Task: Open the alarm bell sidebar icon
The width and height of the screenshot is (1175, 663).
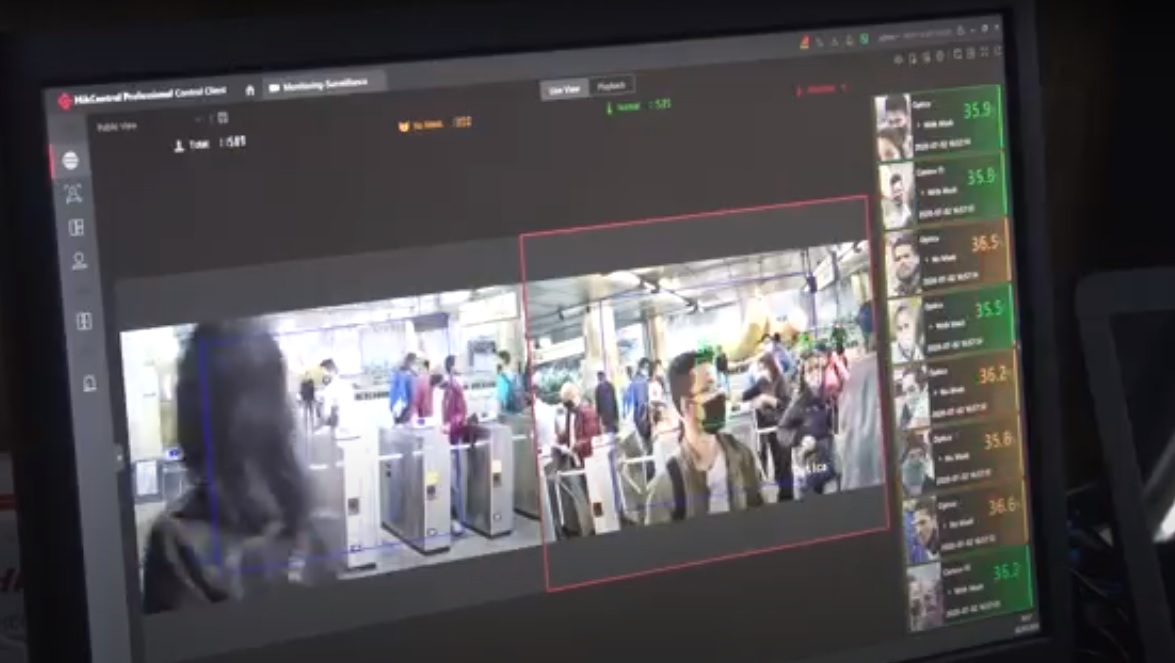Action: point(89,384)
